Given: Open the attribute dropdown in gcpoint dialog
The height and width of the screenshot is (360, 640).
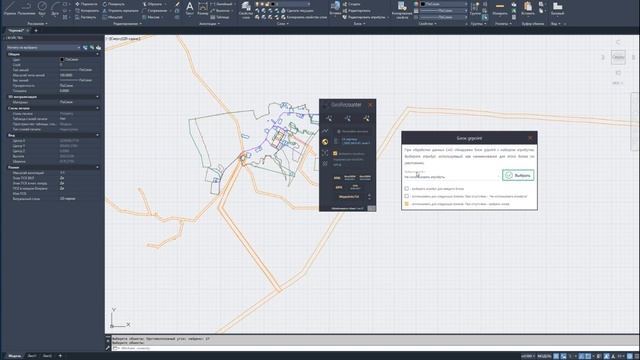Looking at the screenshot, I should [x=451, y=176].
